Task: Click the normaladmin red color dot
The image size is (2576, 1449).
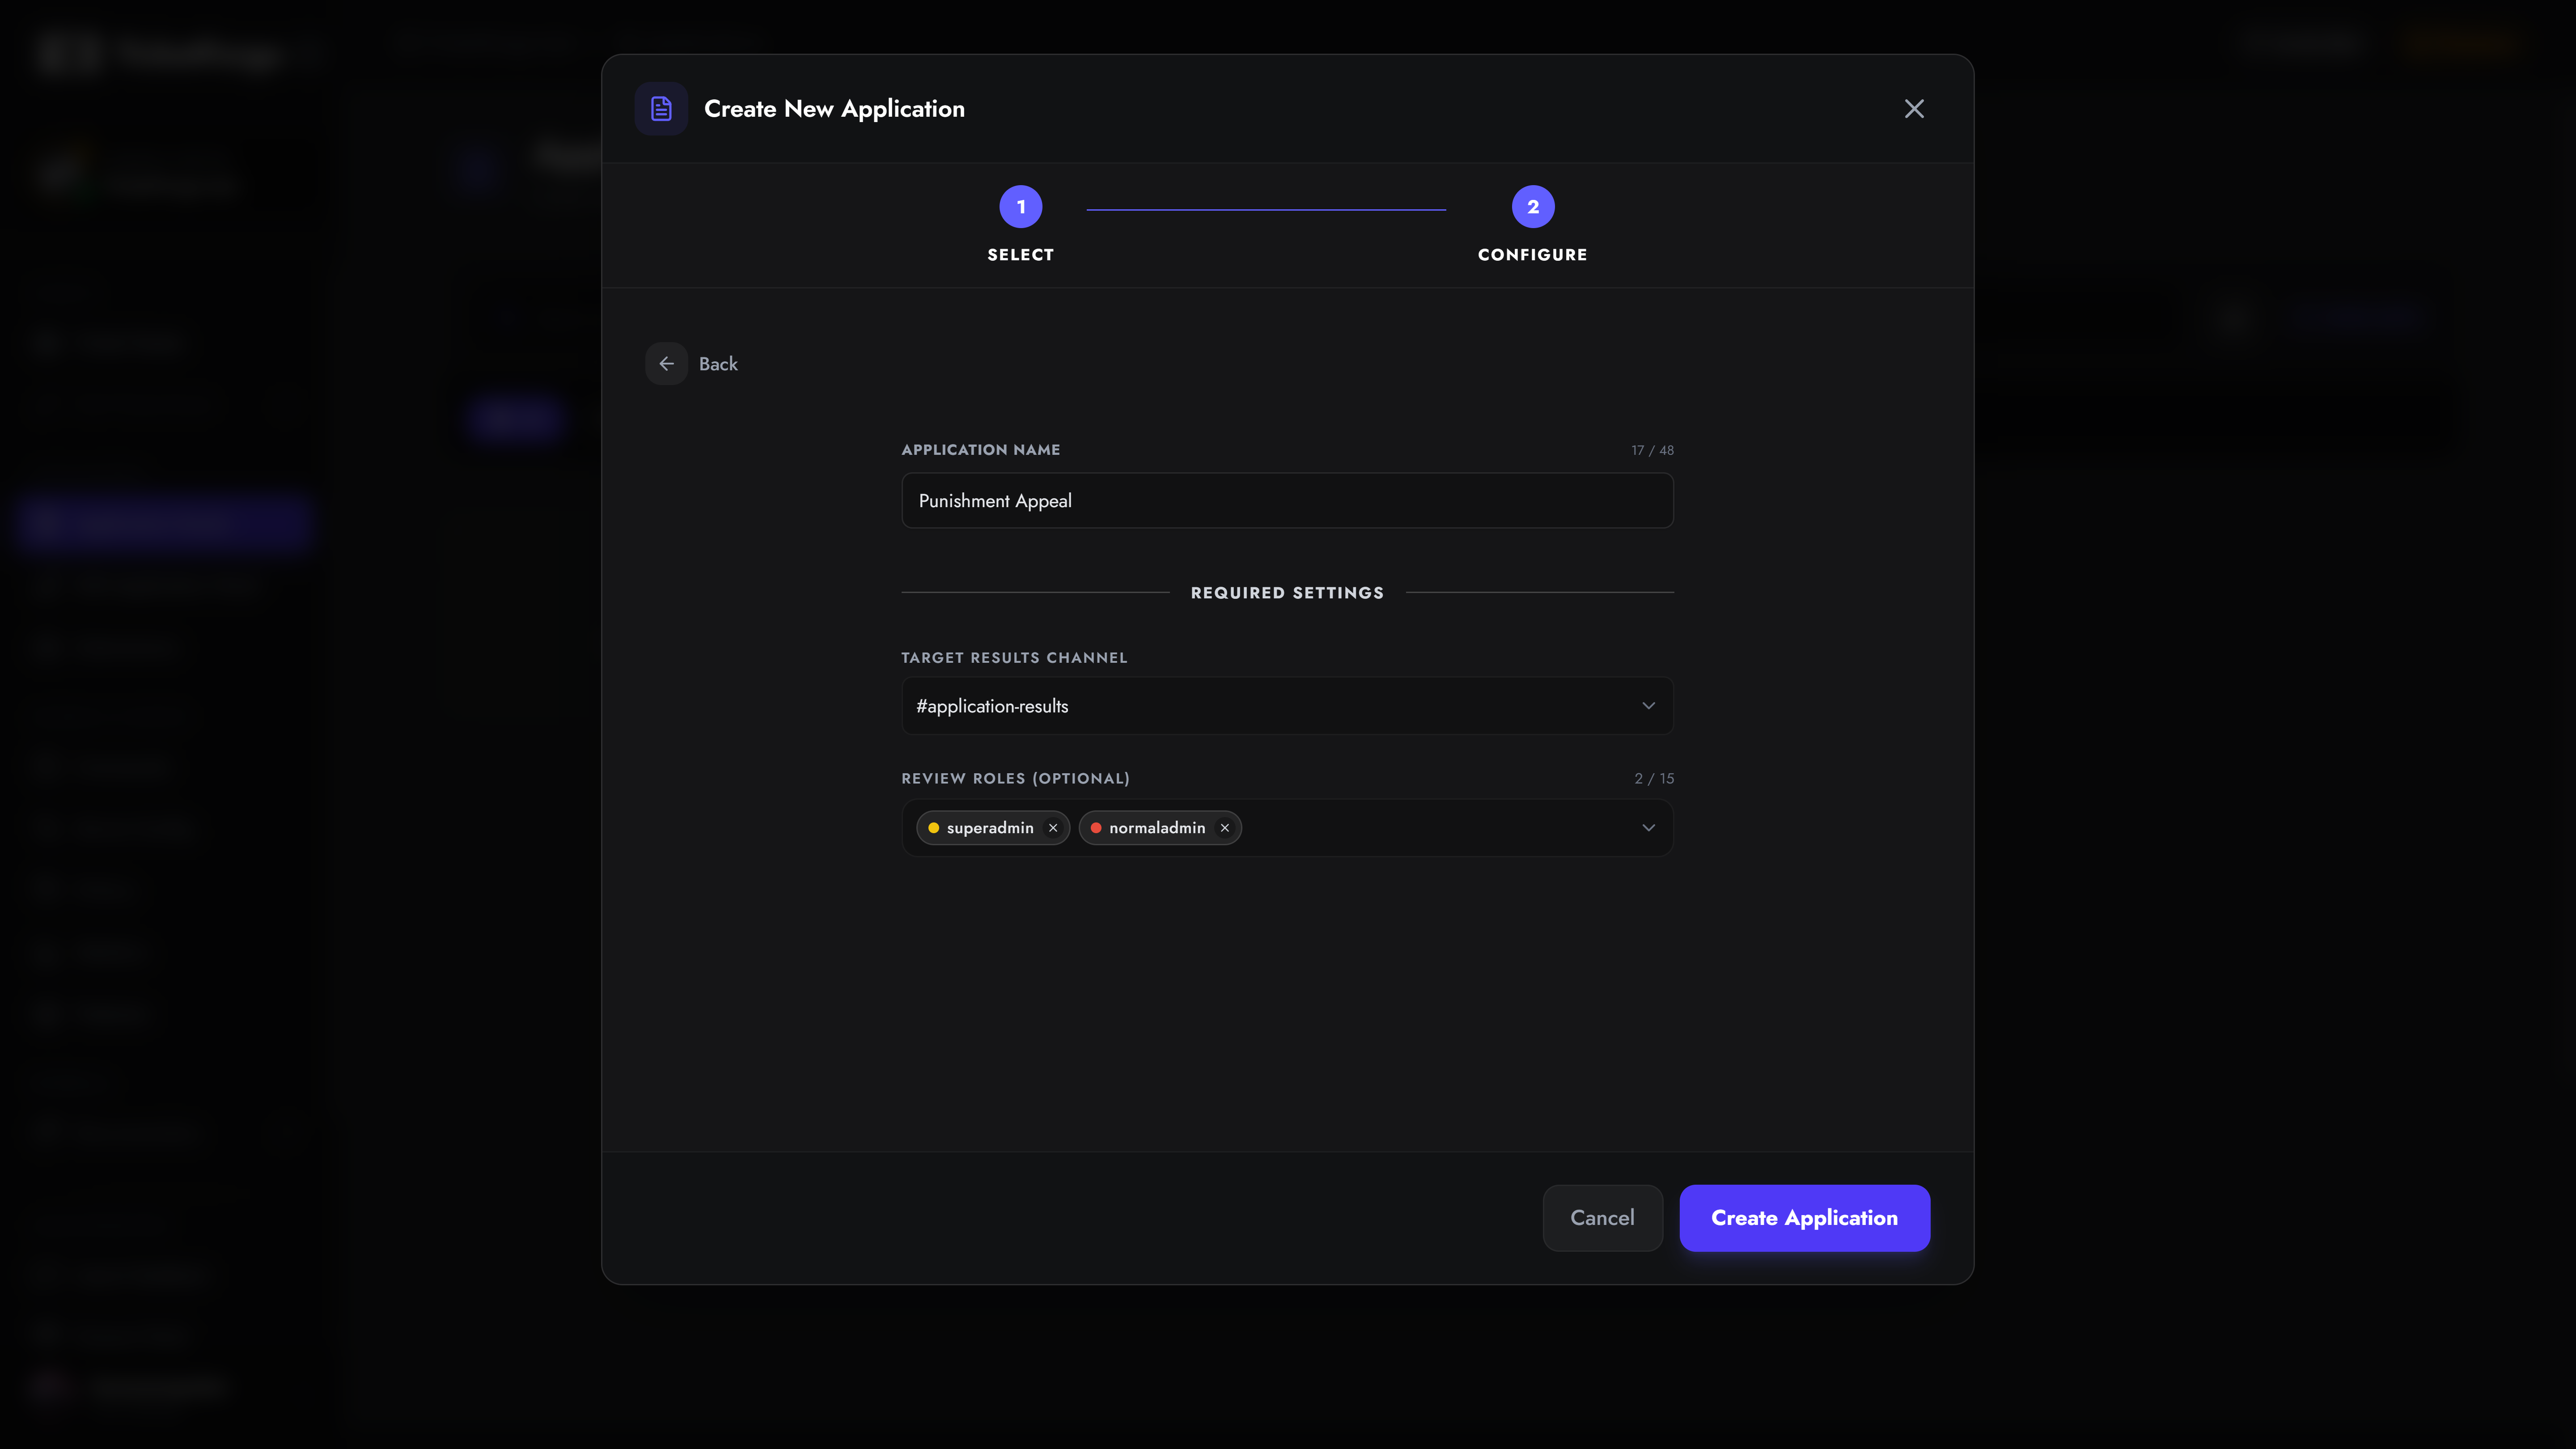Action: [x=1096, y=828]
